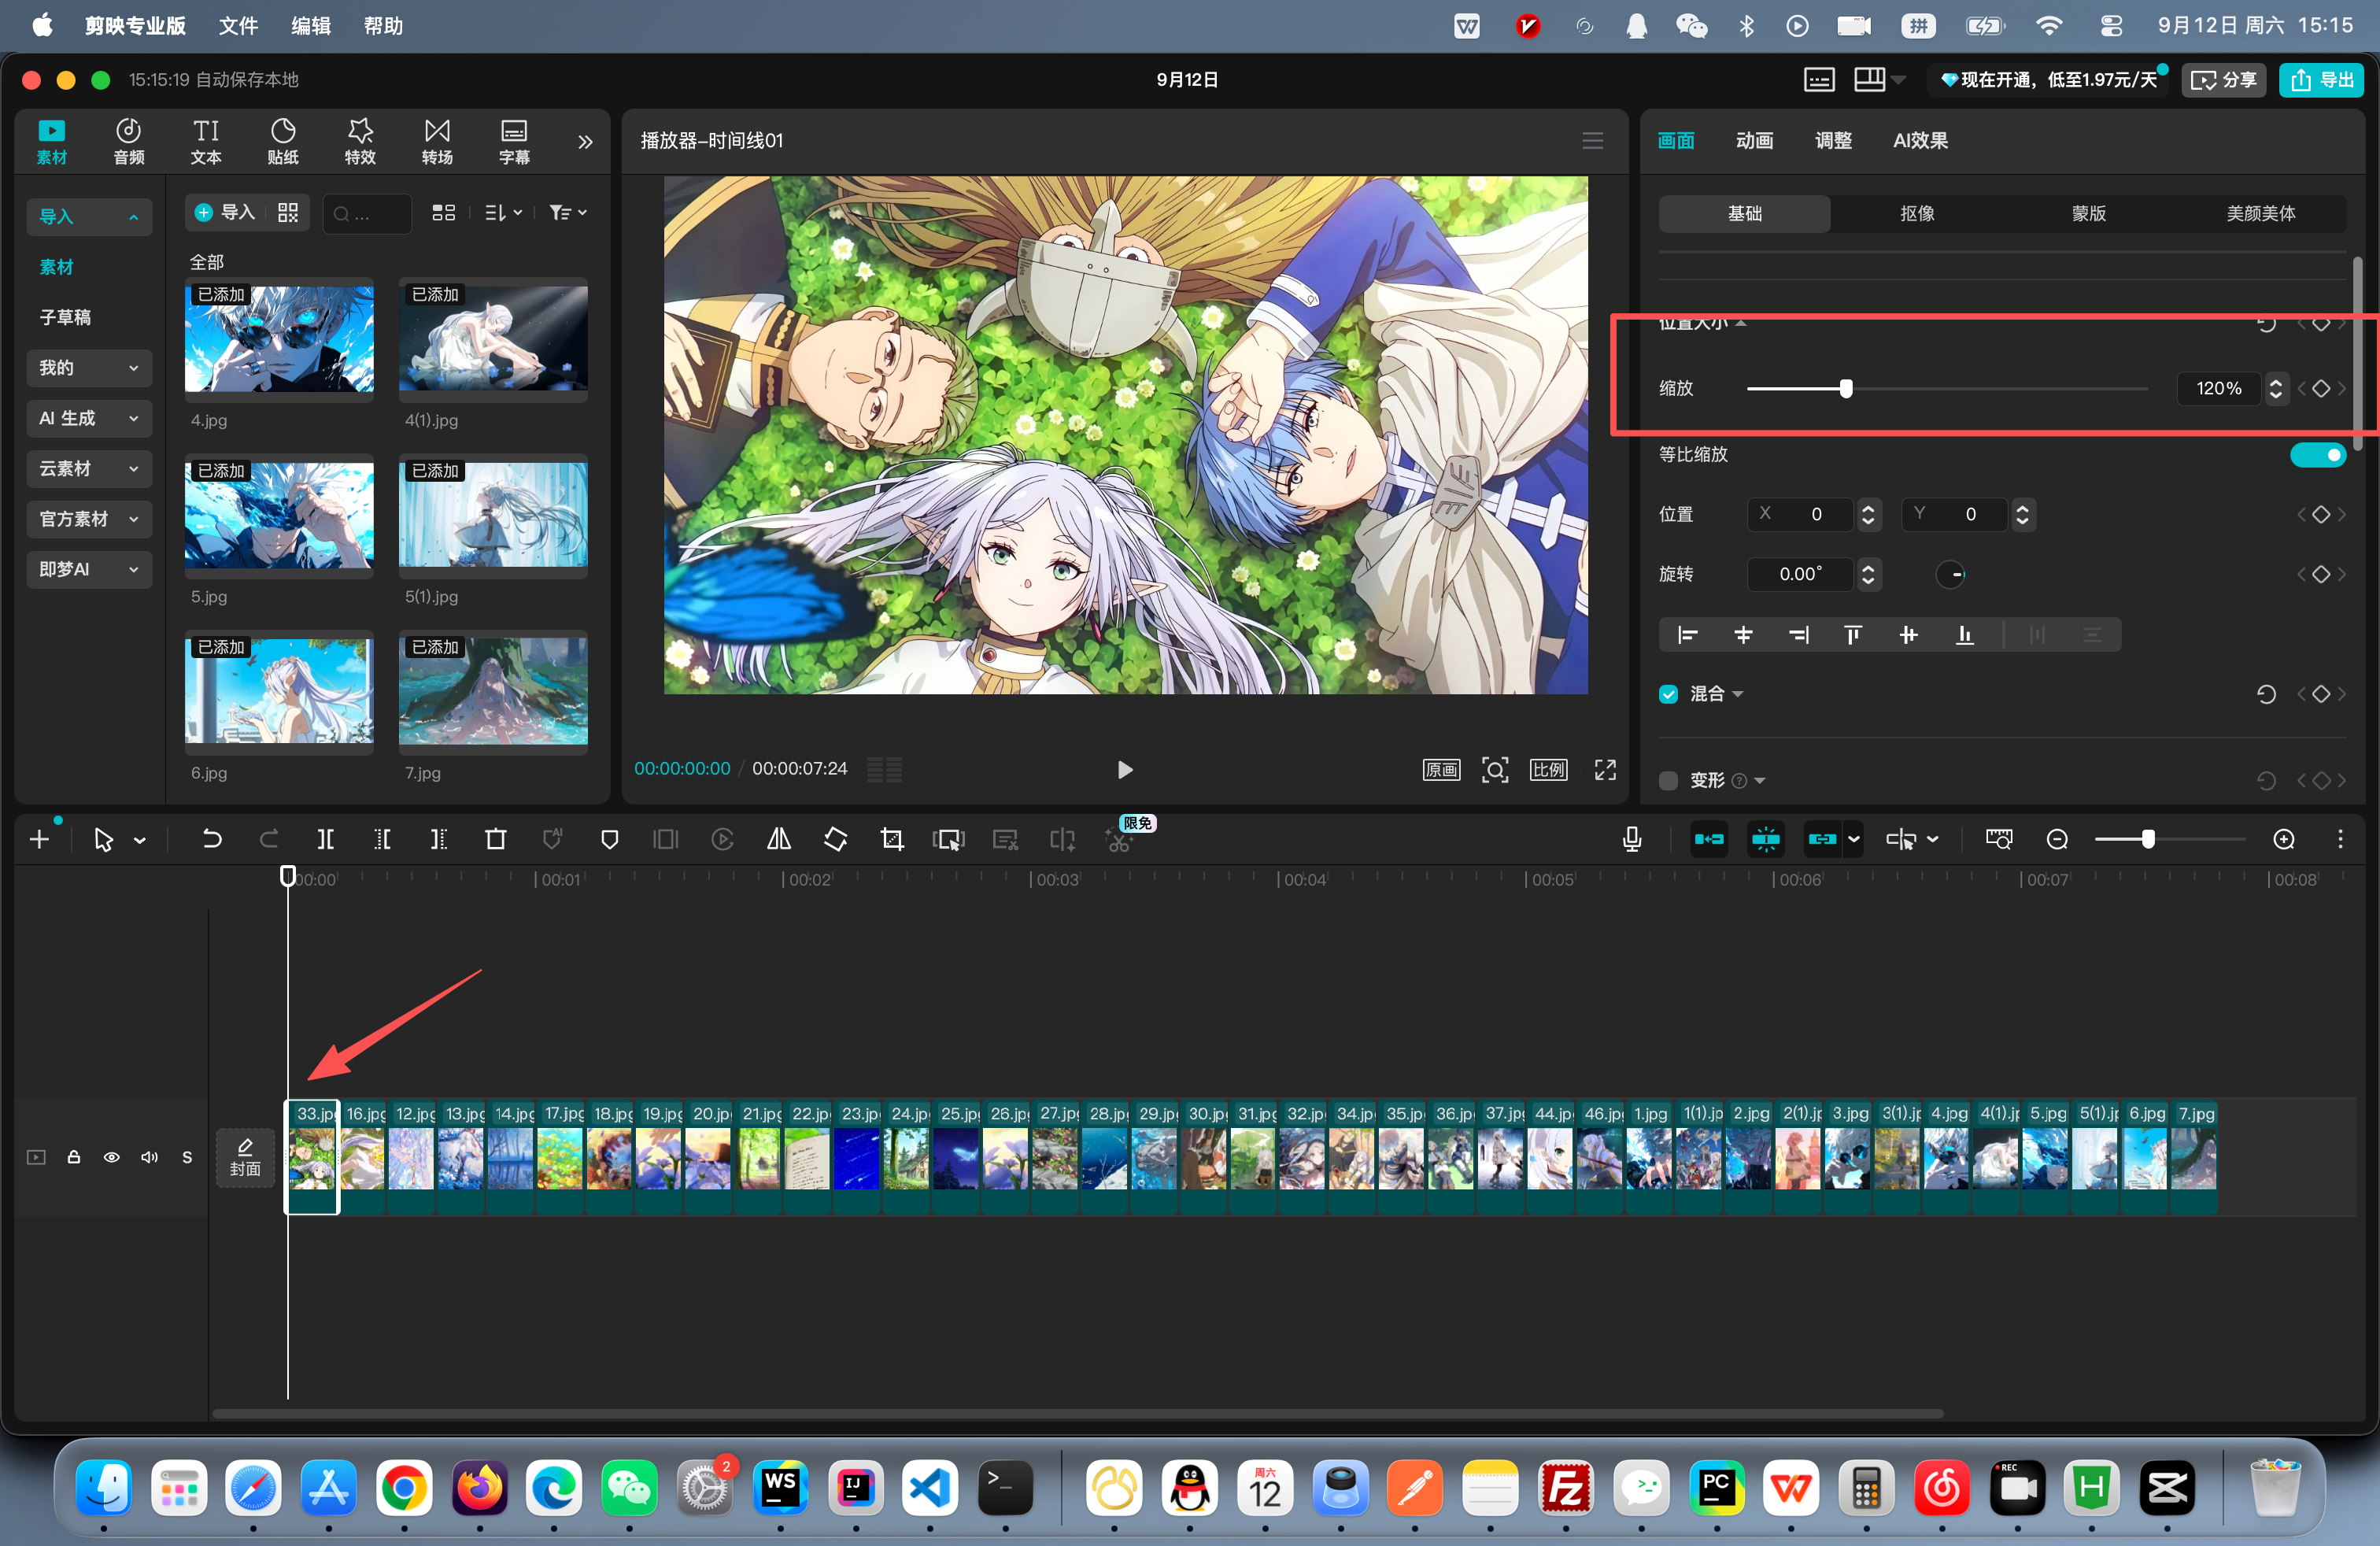
Task: Click the player panel hamburger menu icon
Action: point(1592,141)
